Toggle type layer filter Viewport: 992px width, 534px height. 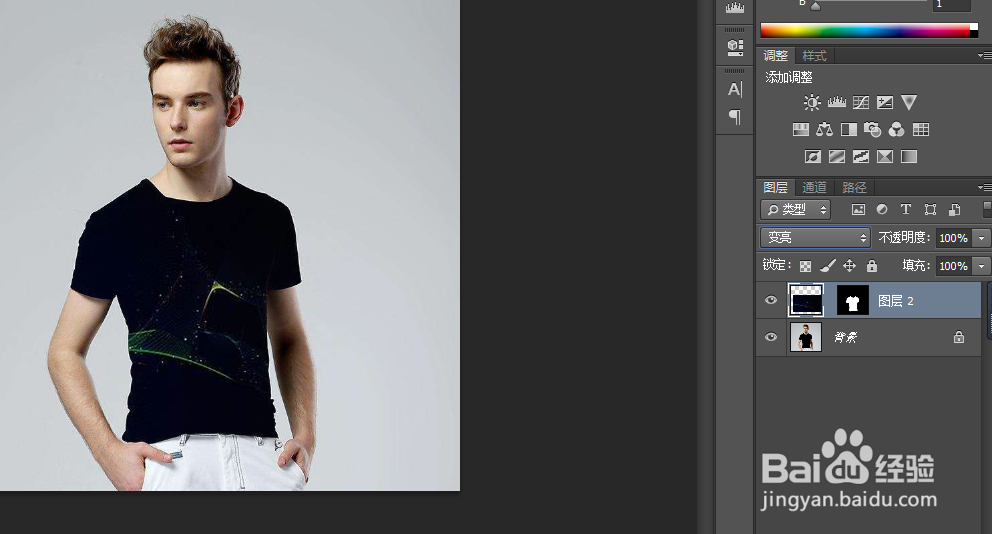pos(905,209)
